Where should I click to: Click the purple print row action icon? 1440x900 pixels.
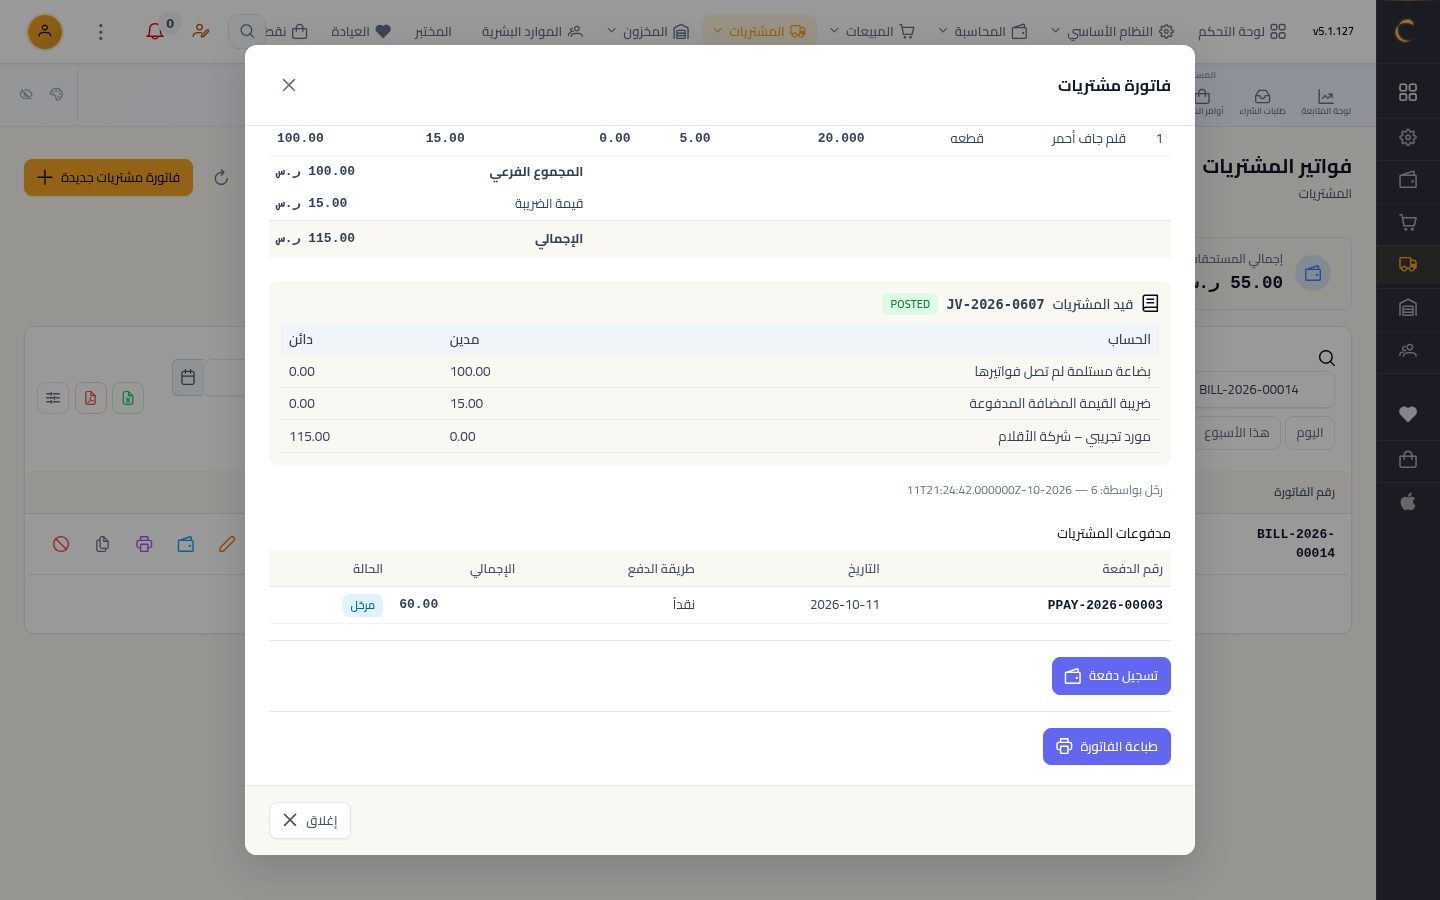pos(144,544)
